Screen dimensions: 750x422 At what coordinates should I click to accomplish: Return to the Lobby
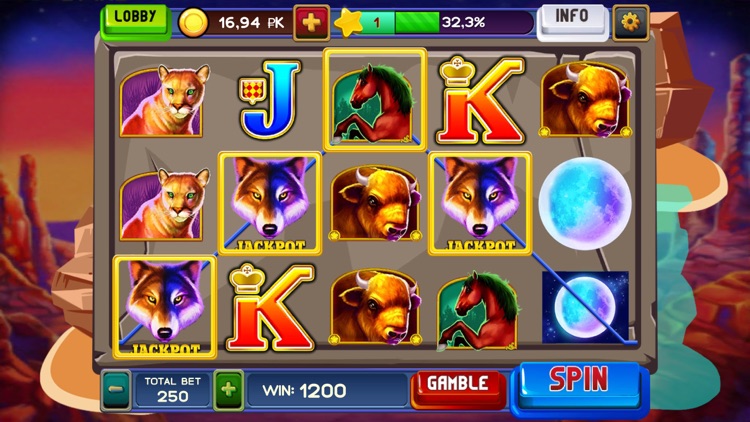(x=135, y=20)
